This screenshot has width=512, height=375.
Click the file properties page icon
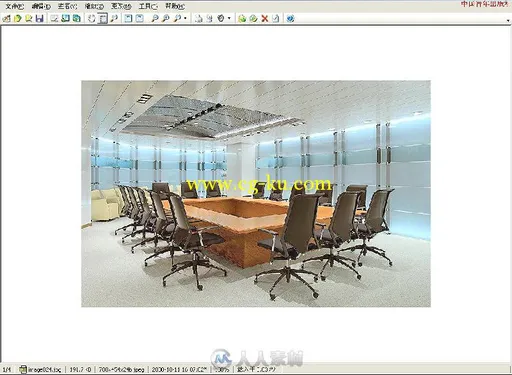tap(276, 19)
